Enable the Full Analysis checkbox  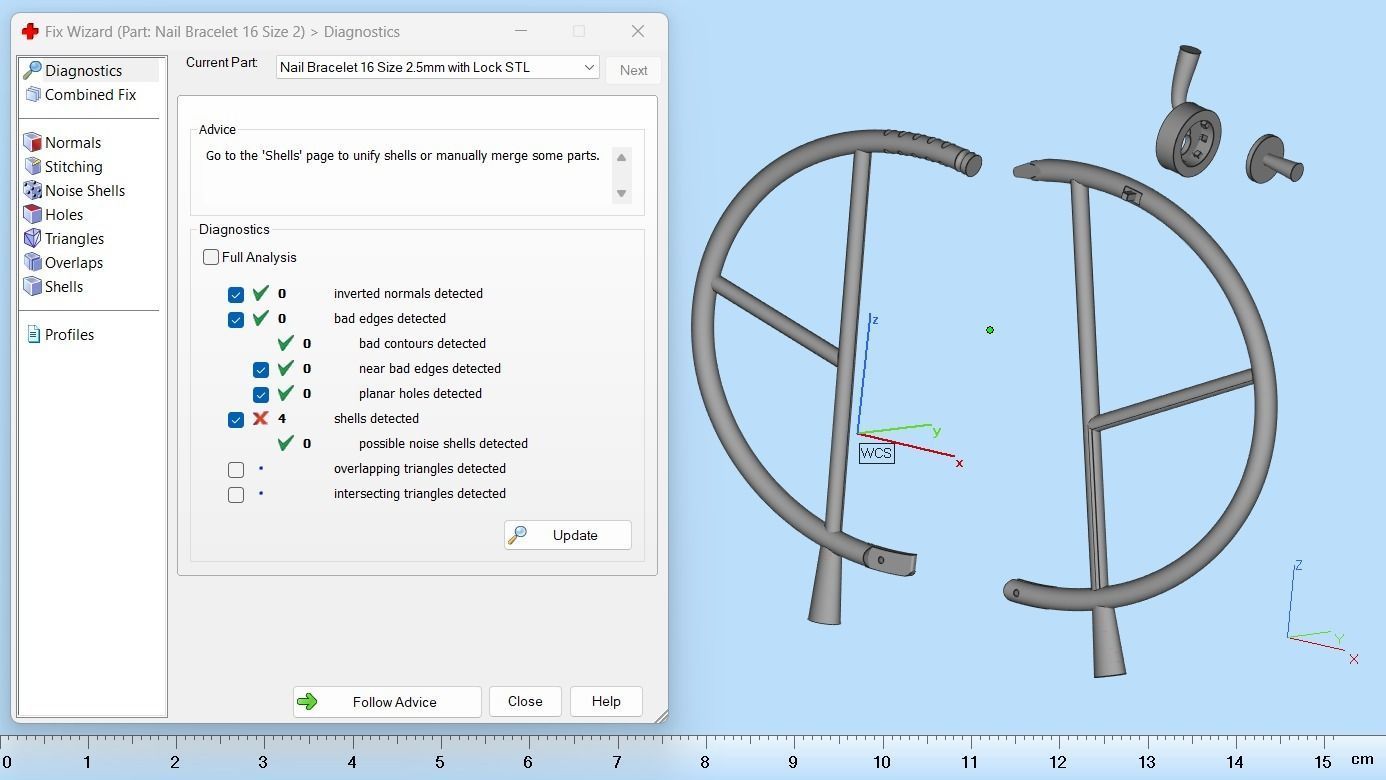tap(211, 257)
